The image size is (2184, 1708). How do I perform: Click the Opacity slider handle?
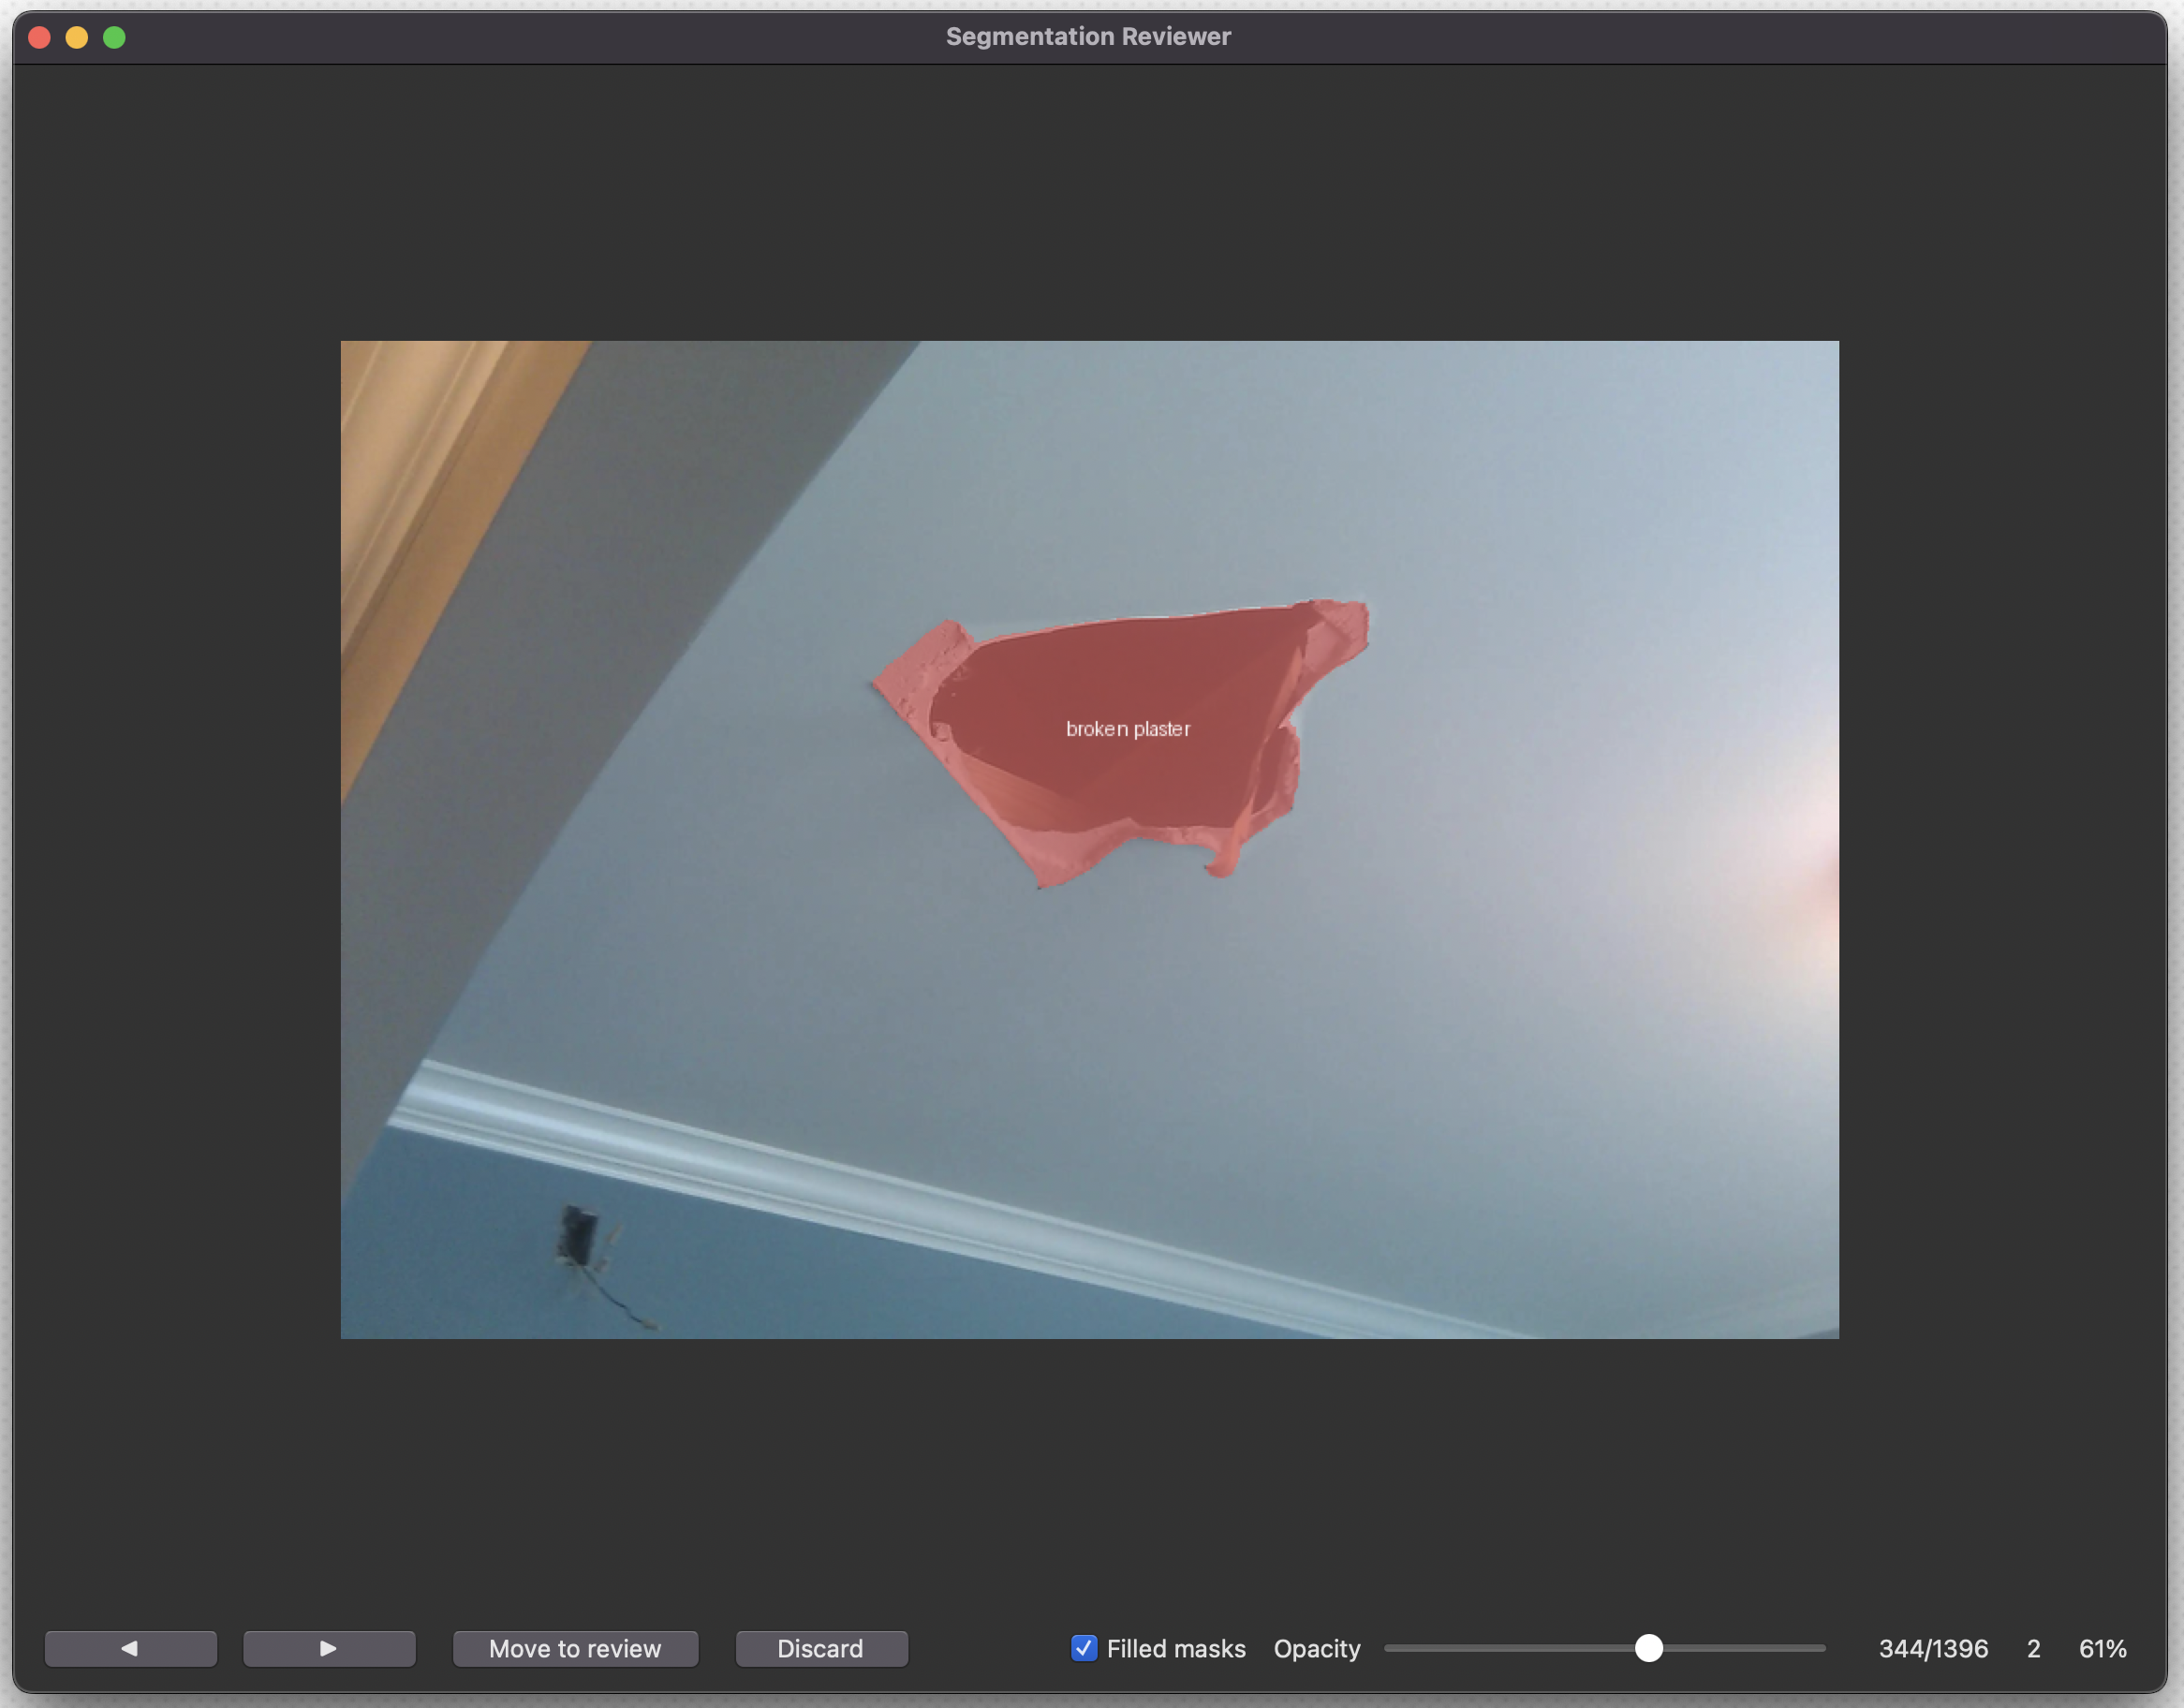1649,1648
